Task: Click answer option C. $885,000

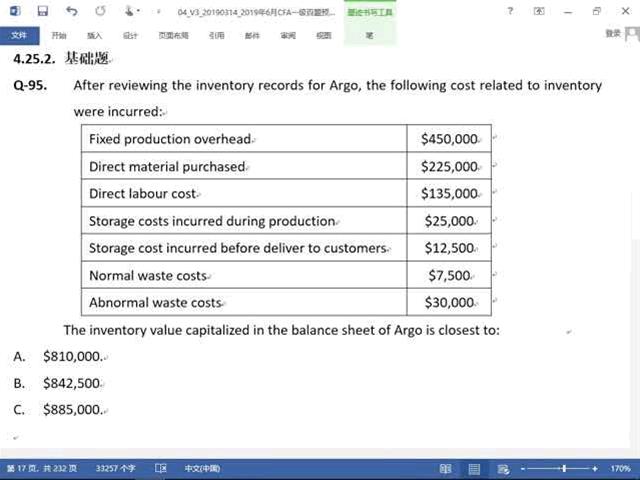Action: pyautogui.click(x=59, y=409)
